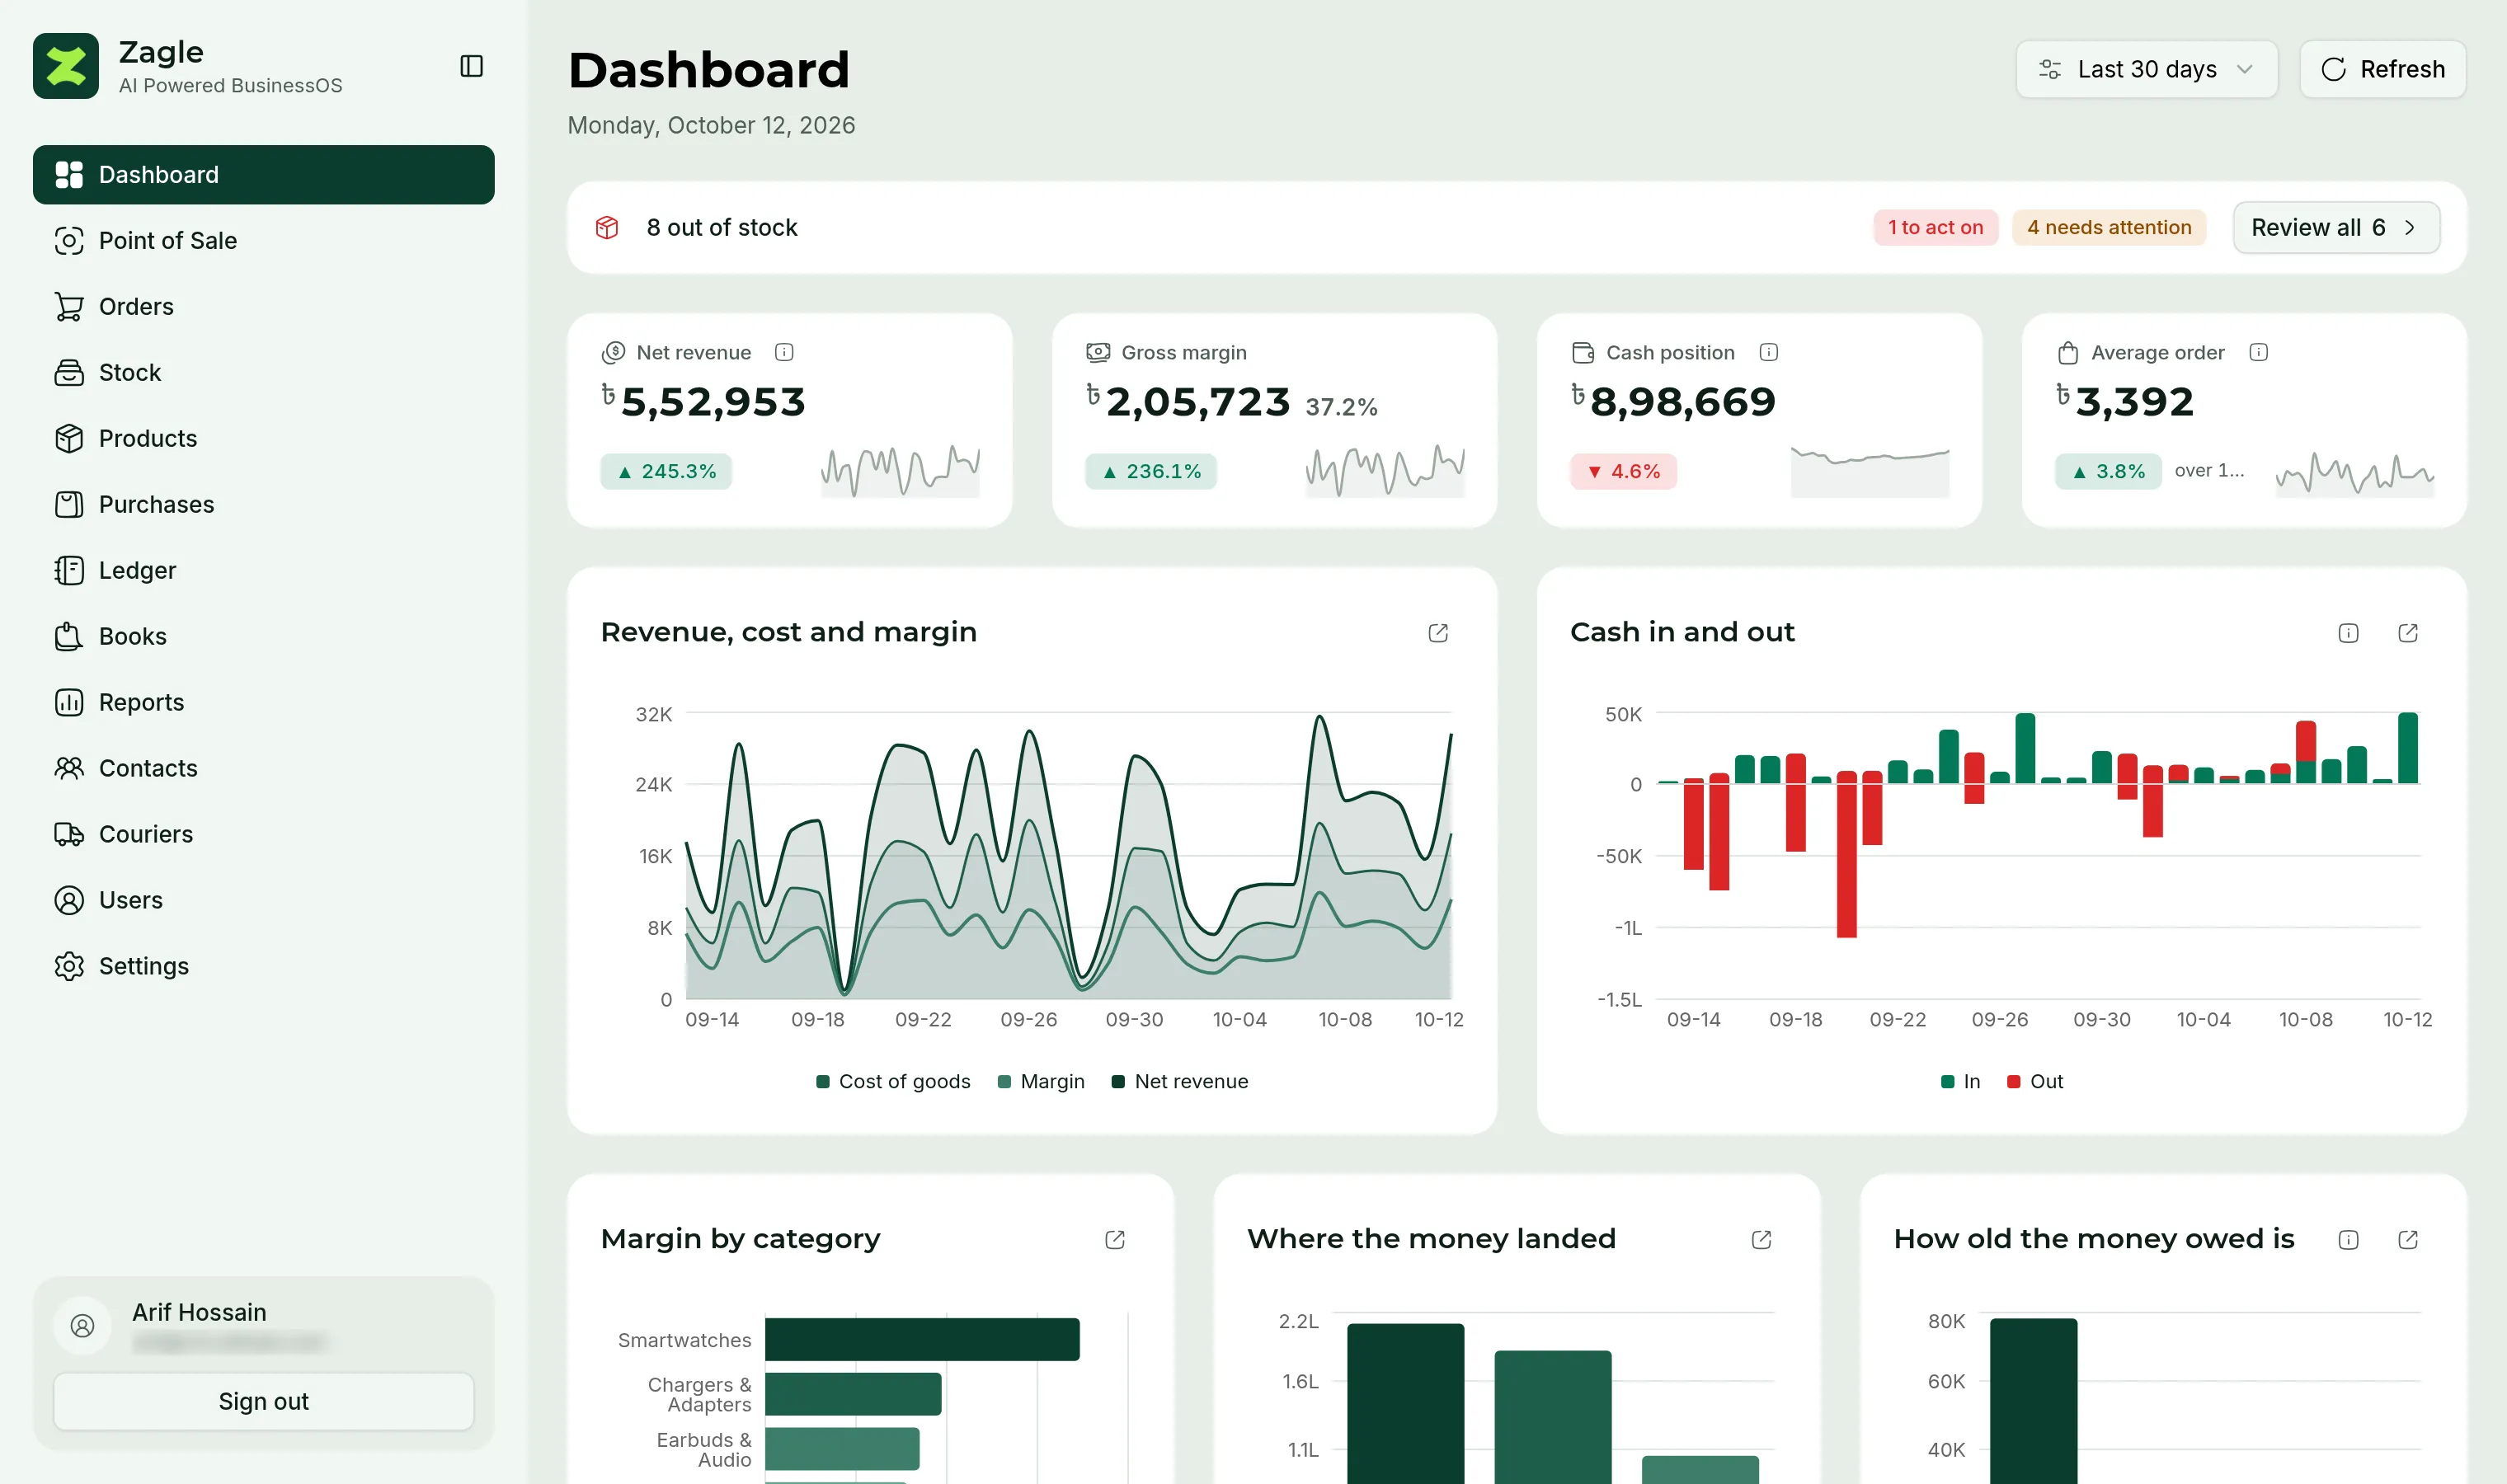This screenshot has width=2507, height=1484.
Task: Expand Where the money landed chart
Action: (1761, 1239)
